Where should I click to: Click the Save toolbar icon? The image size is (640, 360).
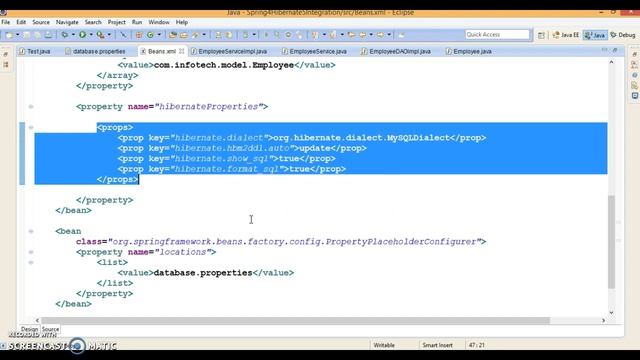(27, 35)
